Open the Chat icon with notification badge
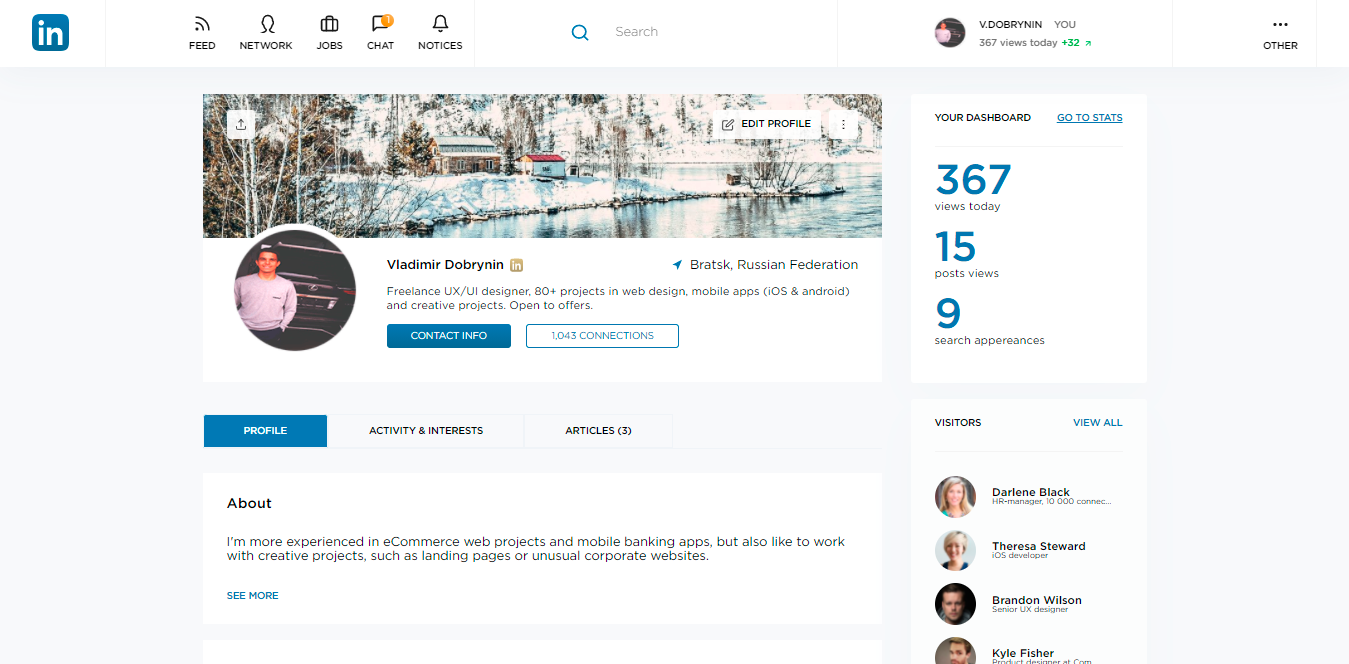 380,24
